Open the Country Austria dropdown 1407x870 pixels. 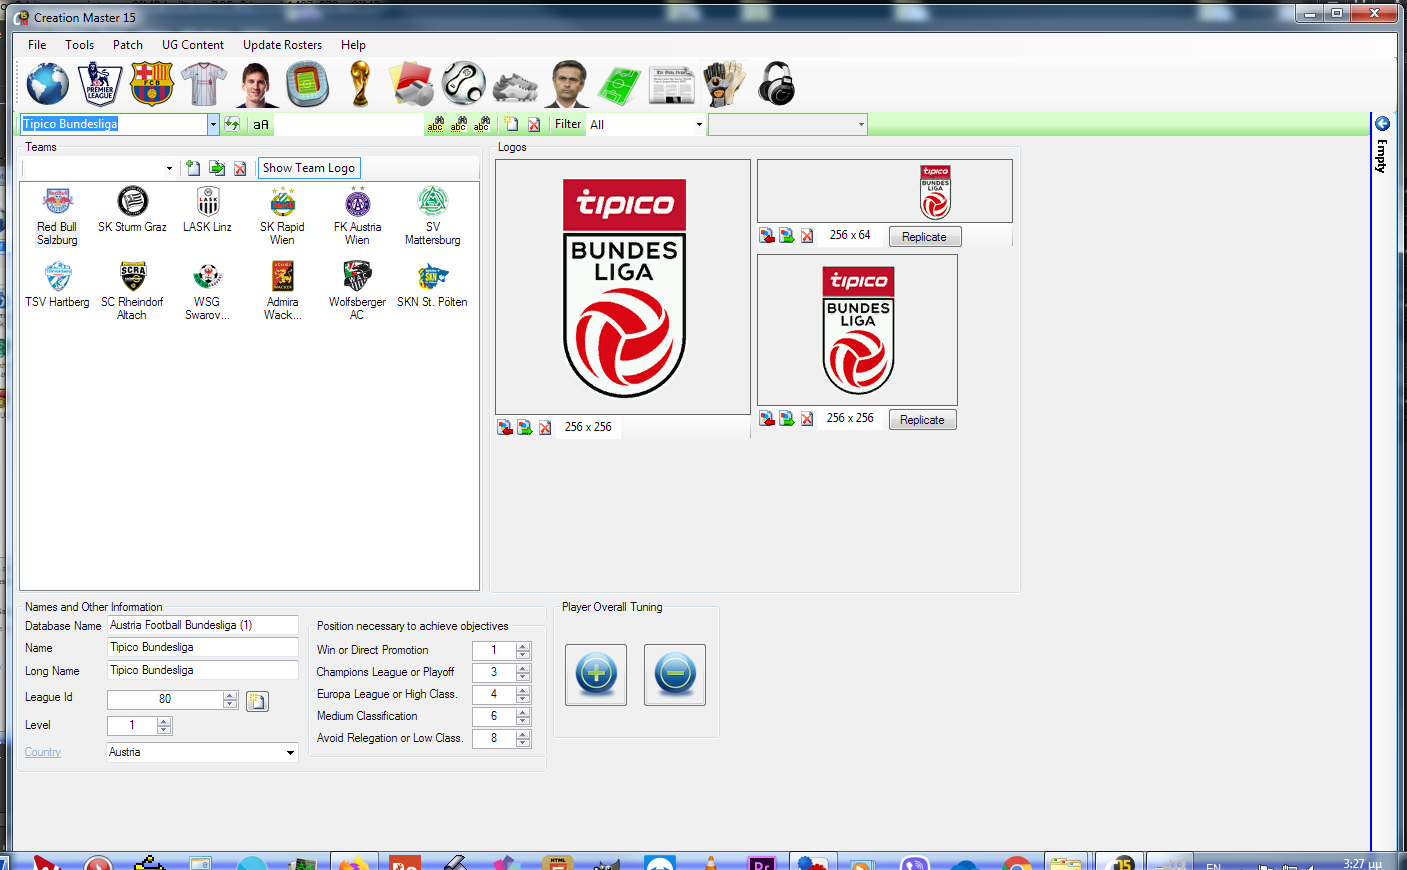coord(290,752)
